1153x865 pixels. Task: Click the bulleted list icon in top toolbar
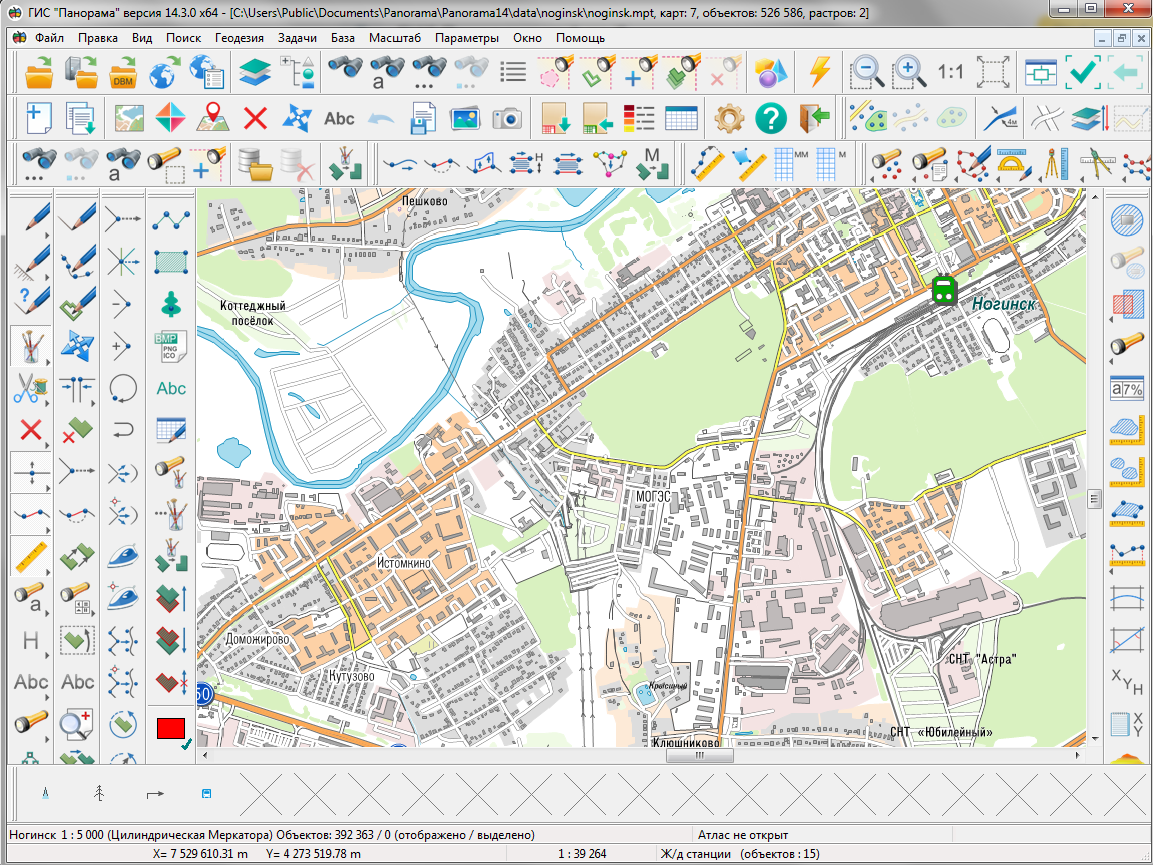pos(513,72)
